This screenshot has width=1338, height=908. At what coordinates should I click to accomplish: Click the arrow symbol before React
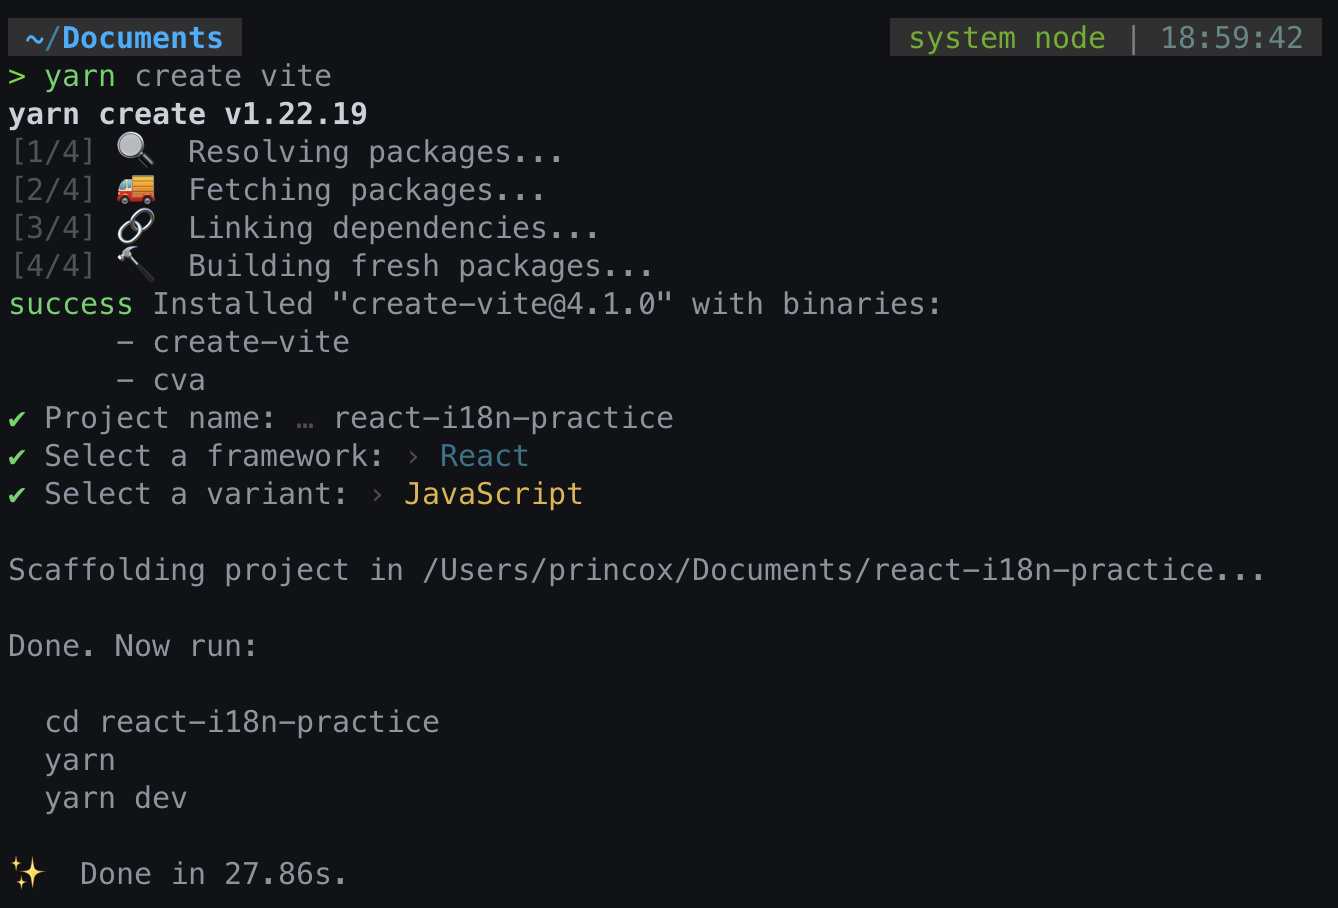tap(413, 457)
